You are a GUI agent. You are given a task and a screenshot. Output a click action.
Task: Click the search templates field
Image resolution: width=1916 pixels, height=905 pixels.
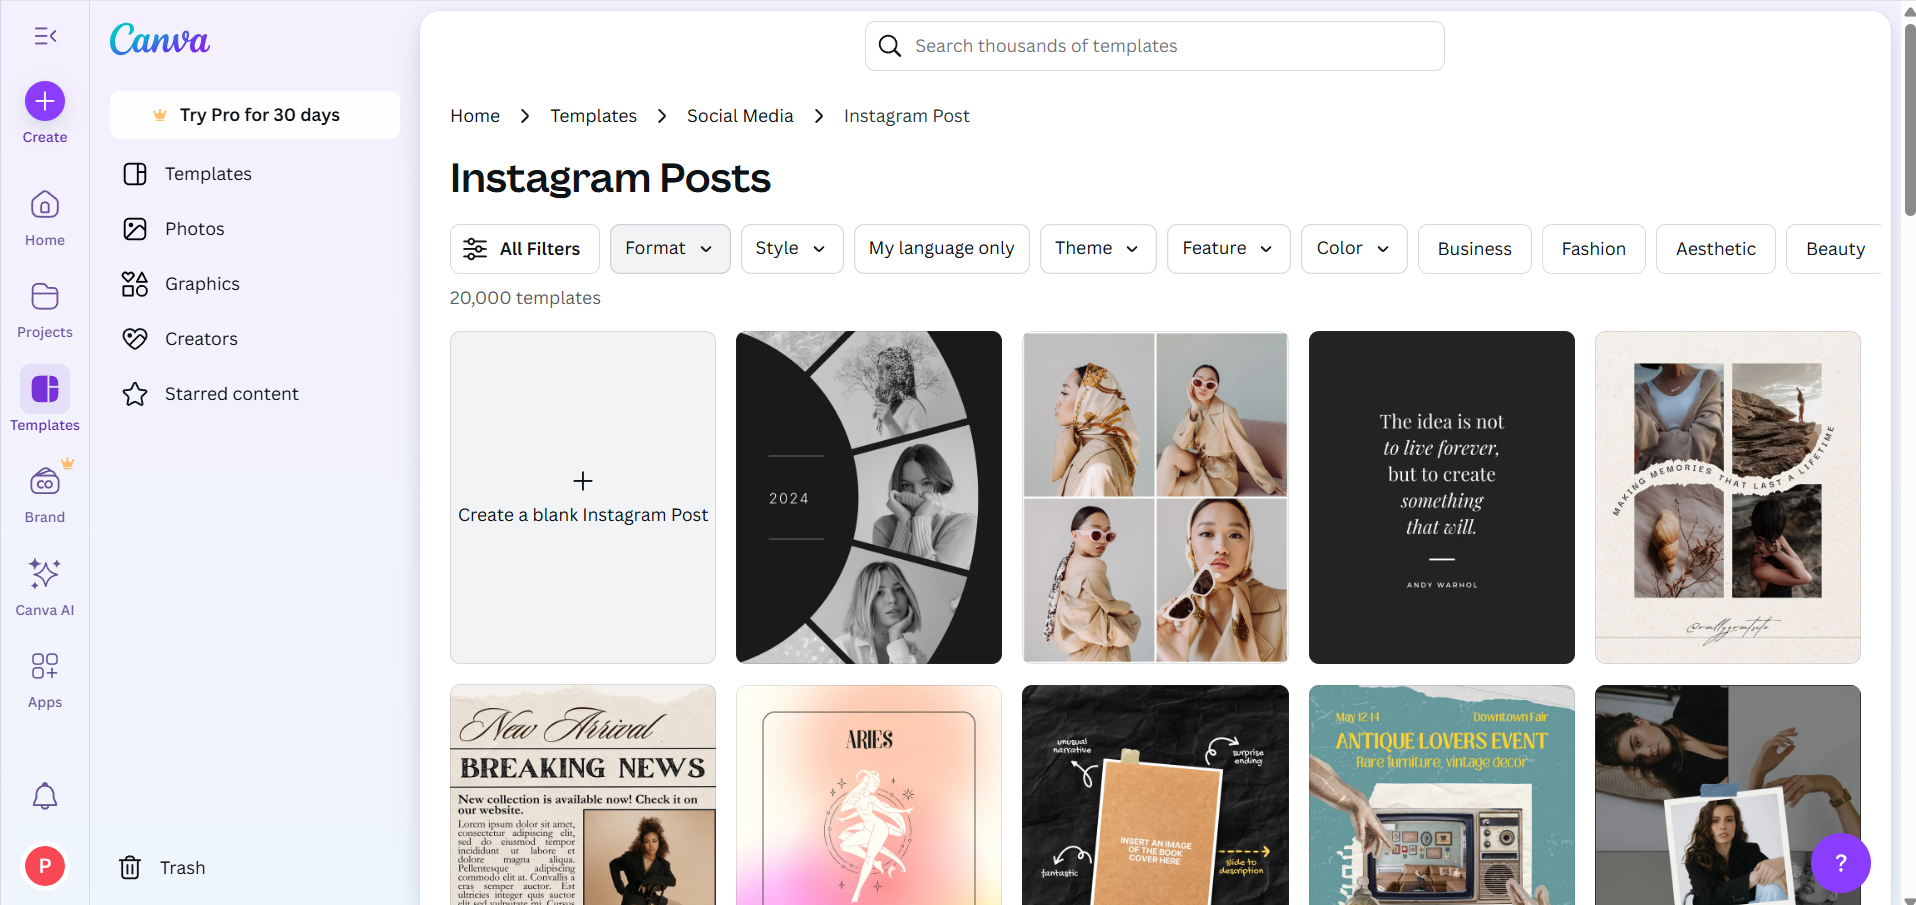tap(1155, 46)
